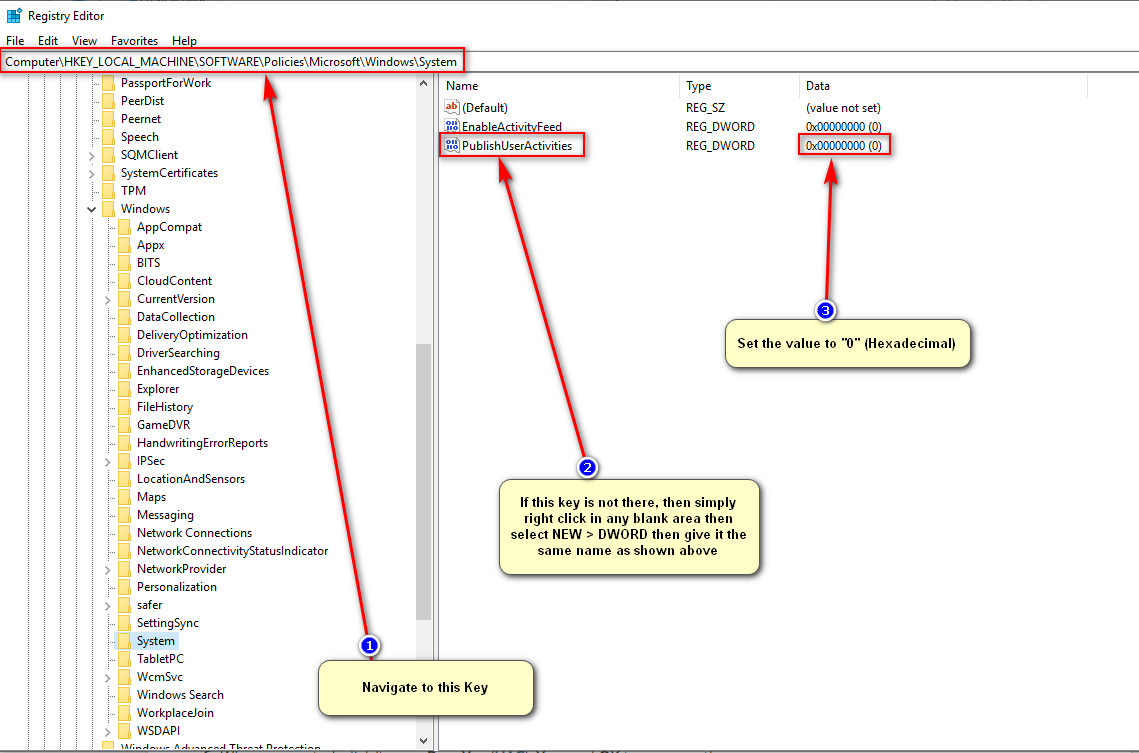The width and height of the screenshot is (1139, 753).
Task: Select the PublishUserActivities value name
Action: point(517,146)
